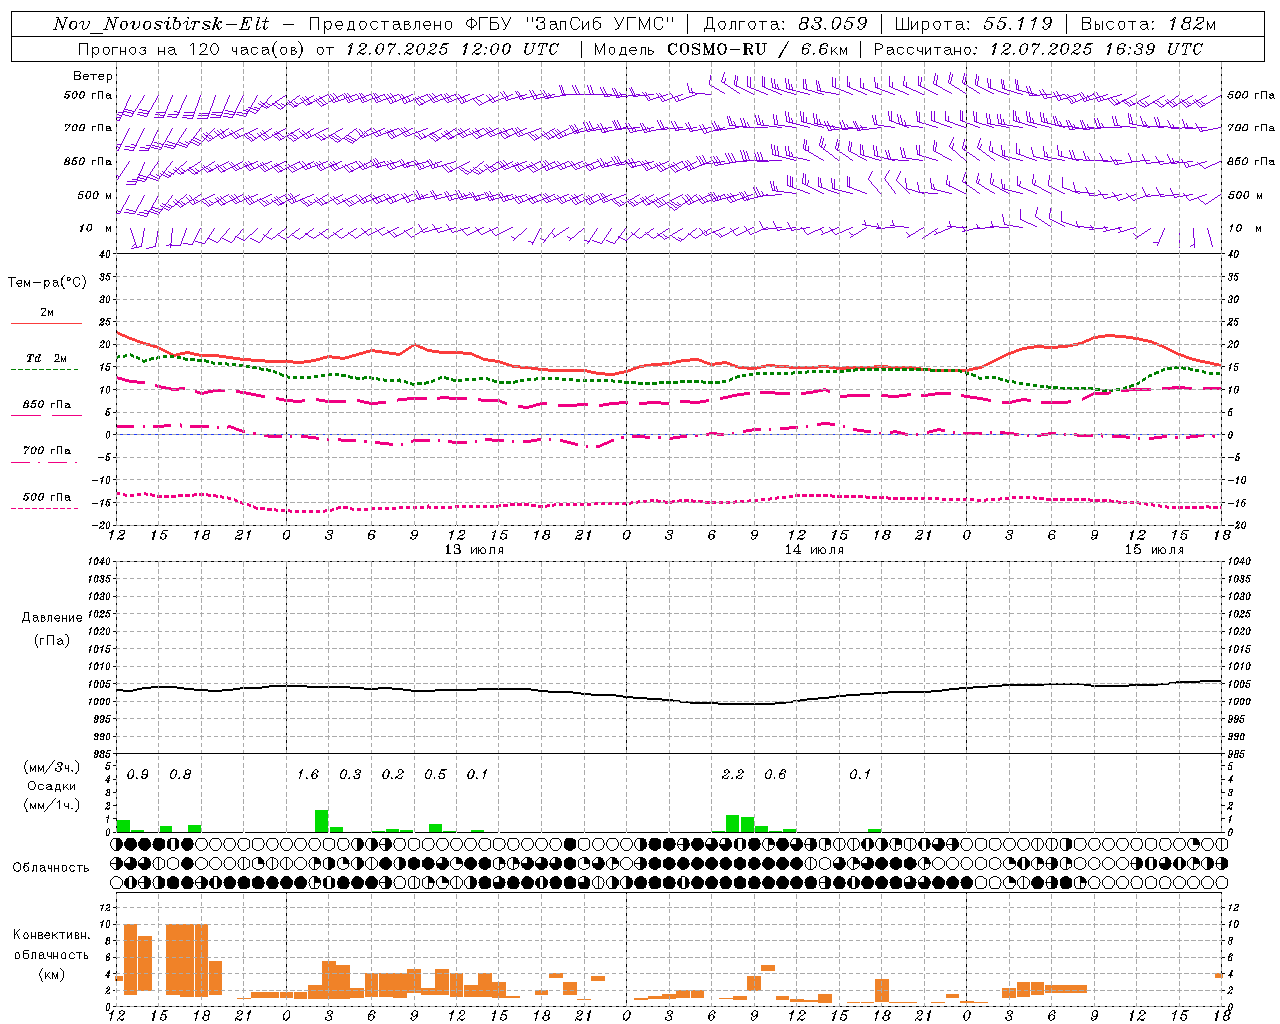1280x1024 pixels.
Task: Click the Осадки precipitation label
Action: (52, 786)
